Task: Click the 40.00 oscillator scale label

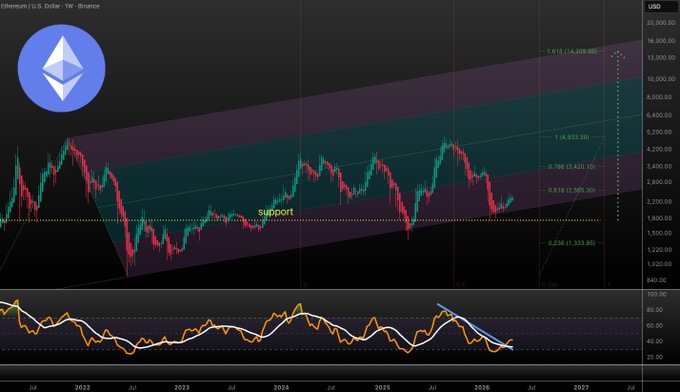Action: pos(655,341)
